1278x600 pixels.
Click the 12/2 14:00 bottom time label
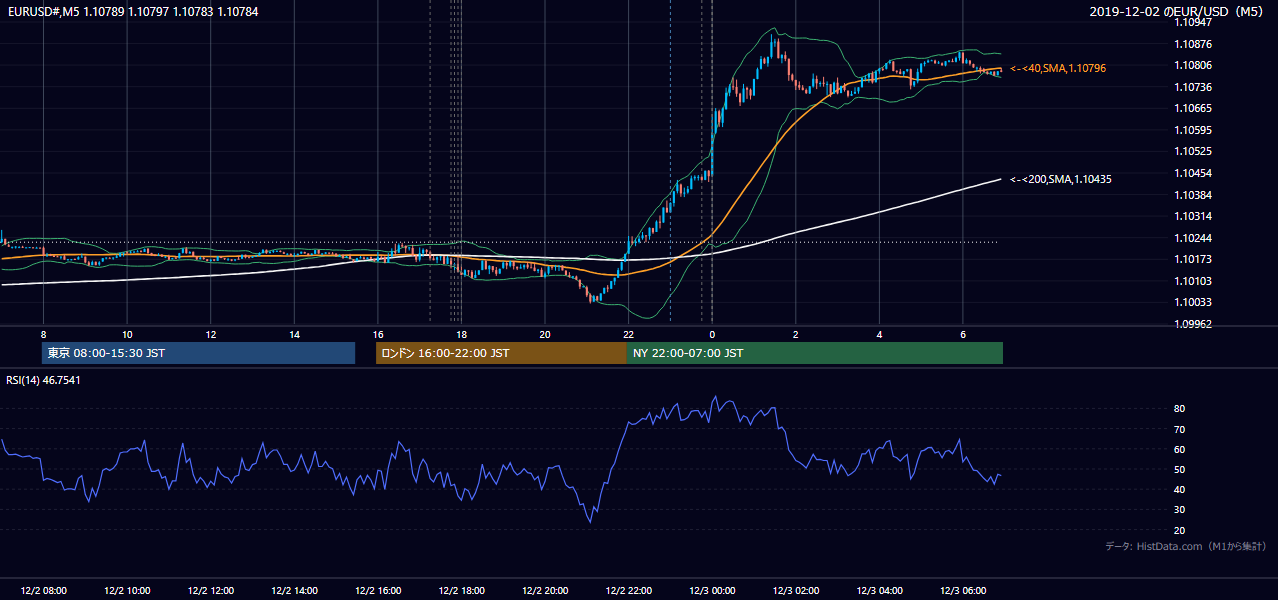click(x=294, y=590)
